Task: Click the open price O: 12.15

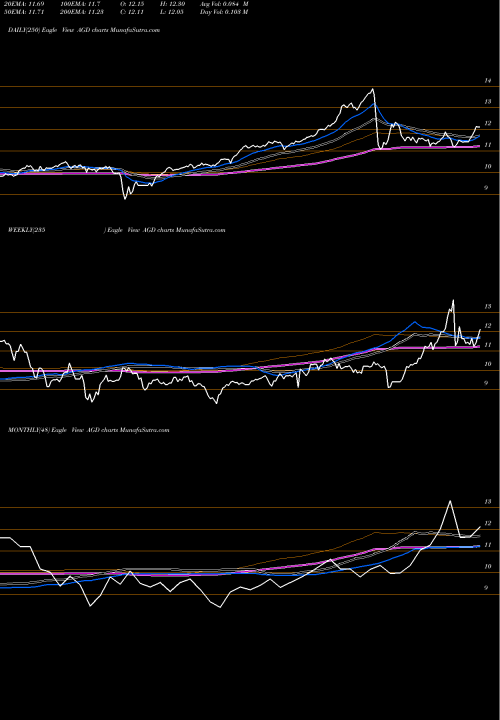Action: pyautogui.click(x=133, y=4)
